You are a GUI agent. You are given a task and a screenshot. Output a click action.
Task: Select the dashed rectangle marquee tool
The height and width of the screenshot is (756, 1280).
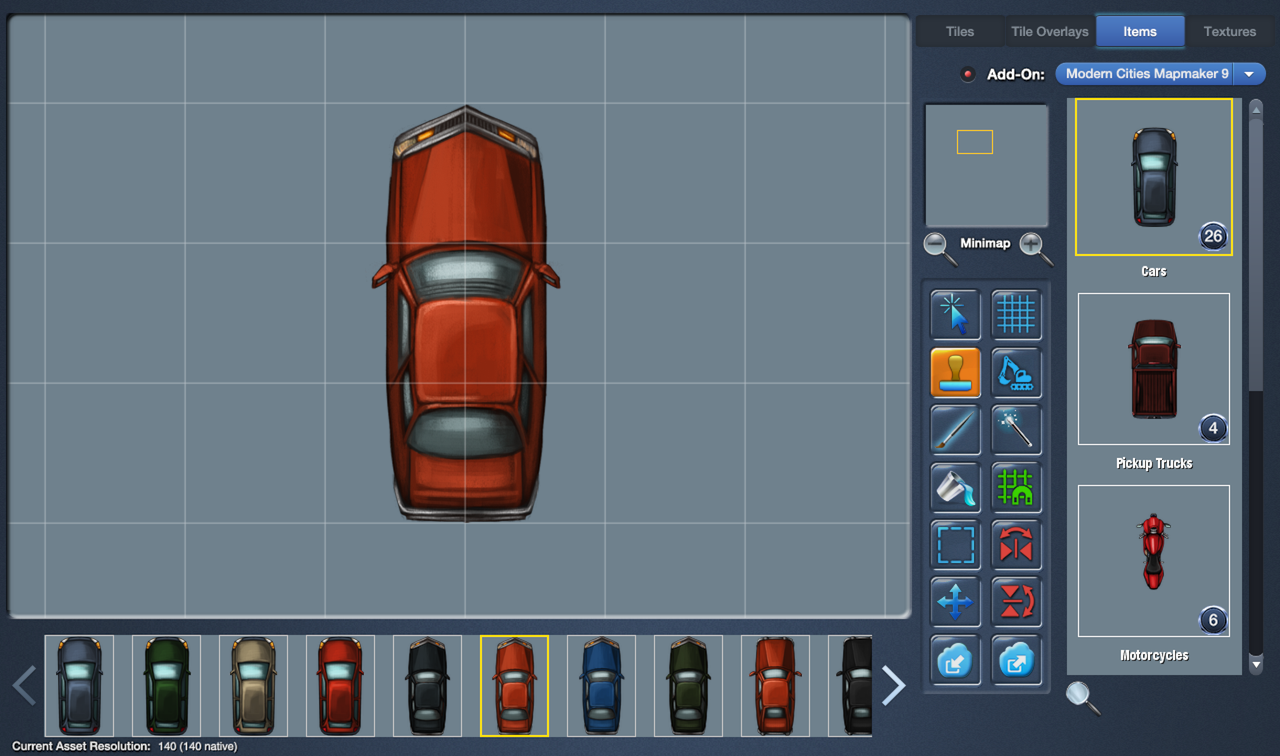955,545
